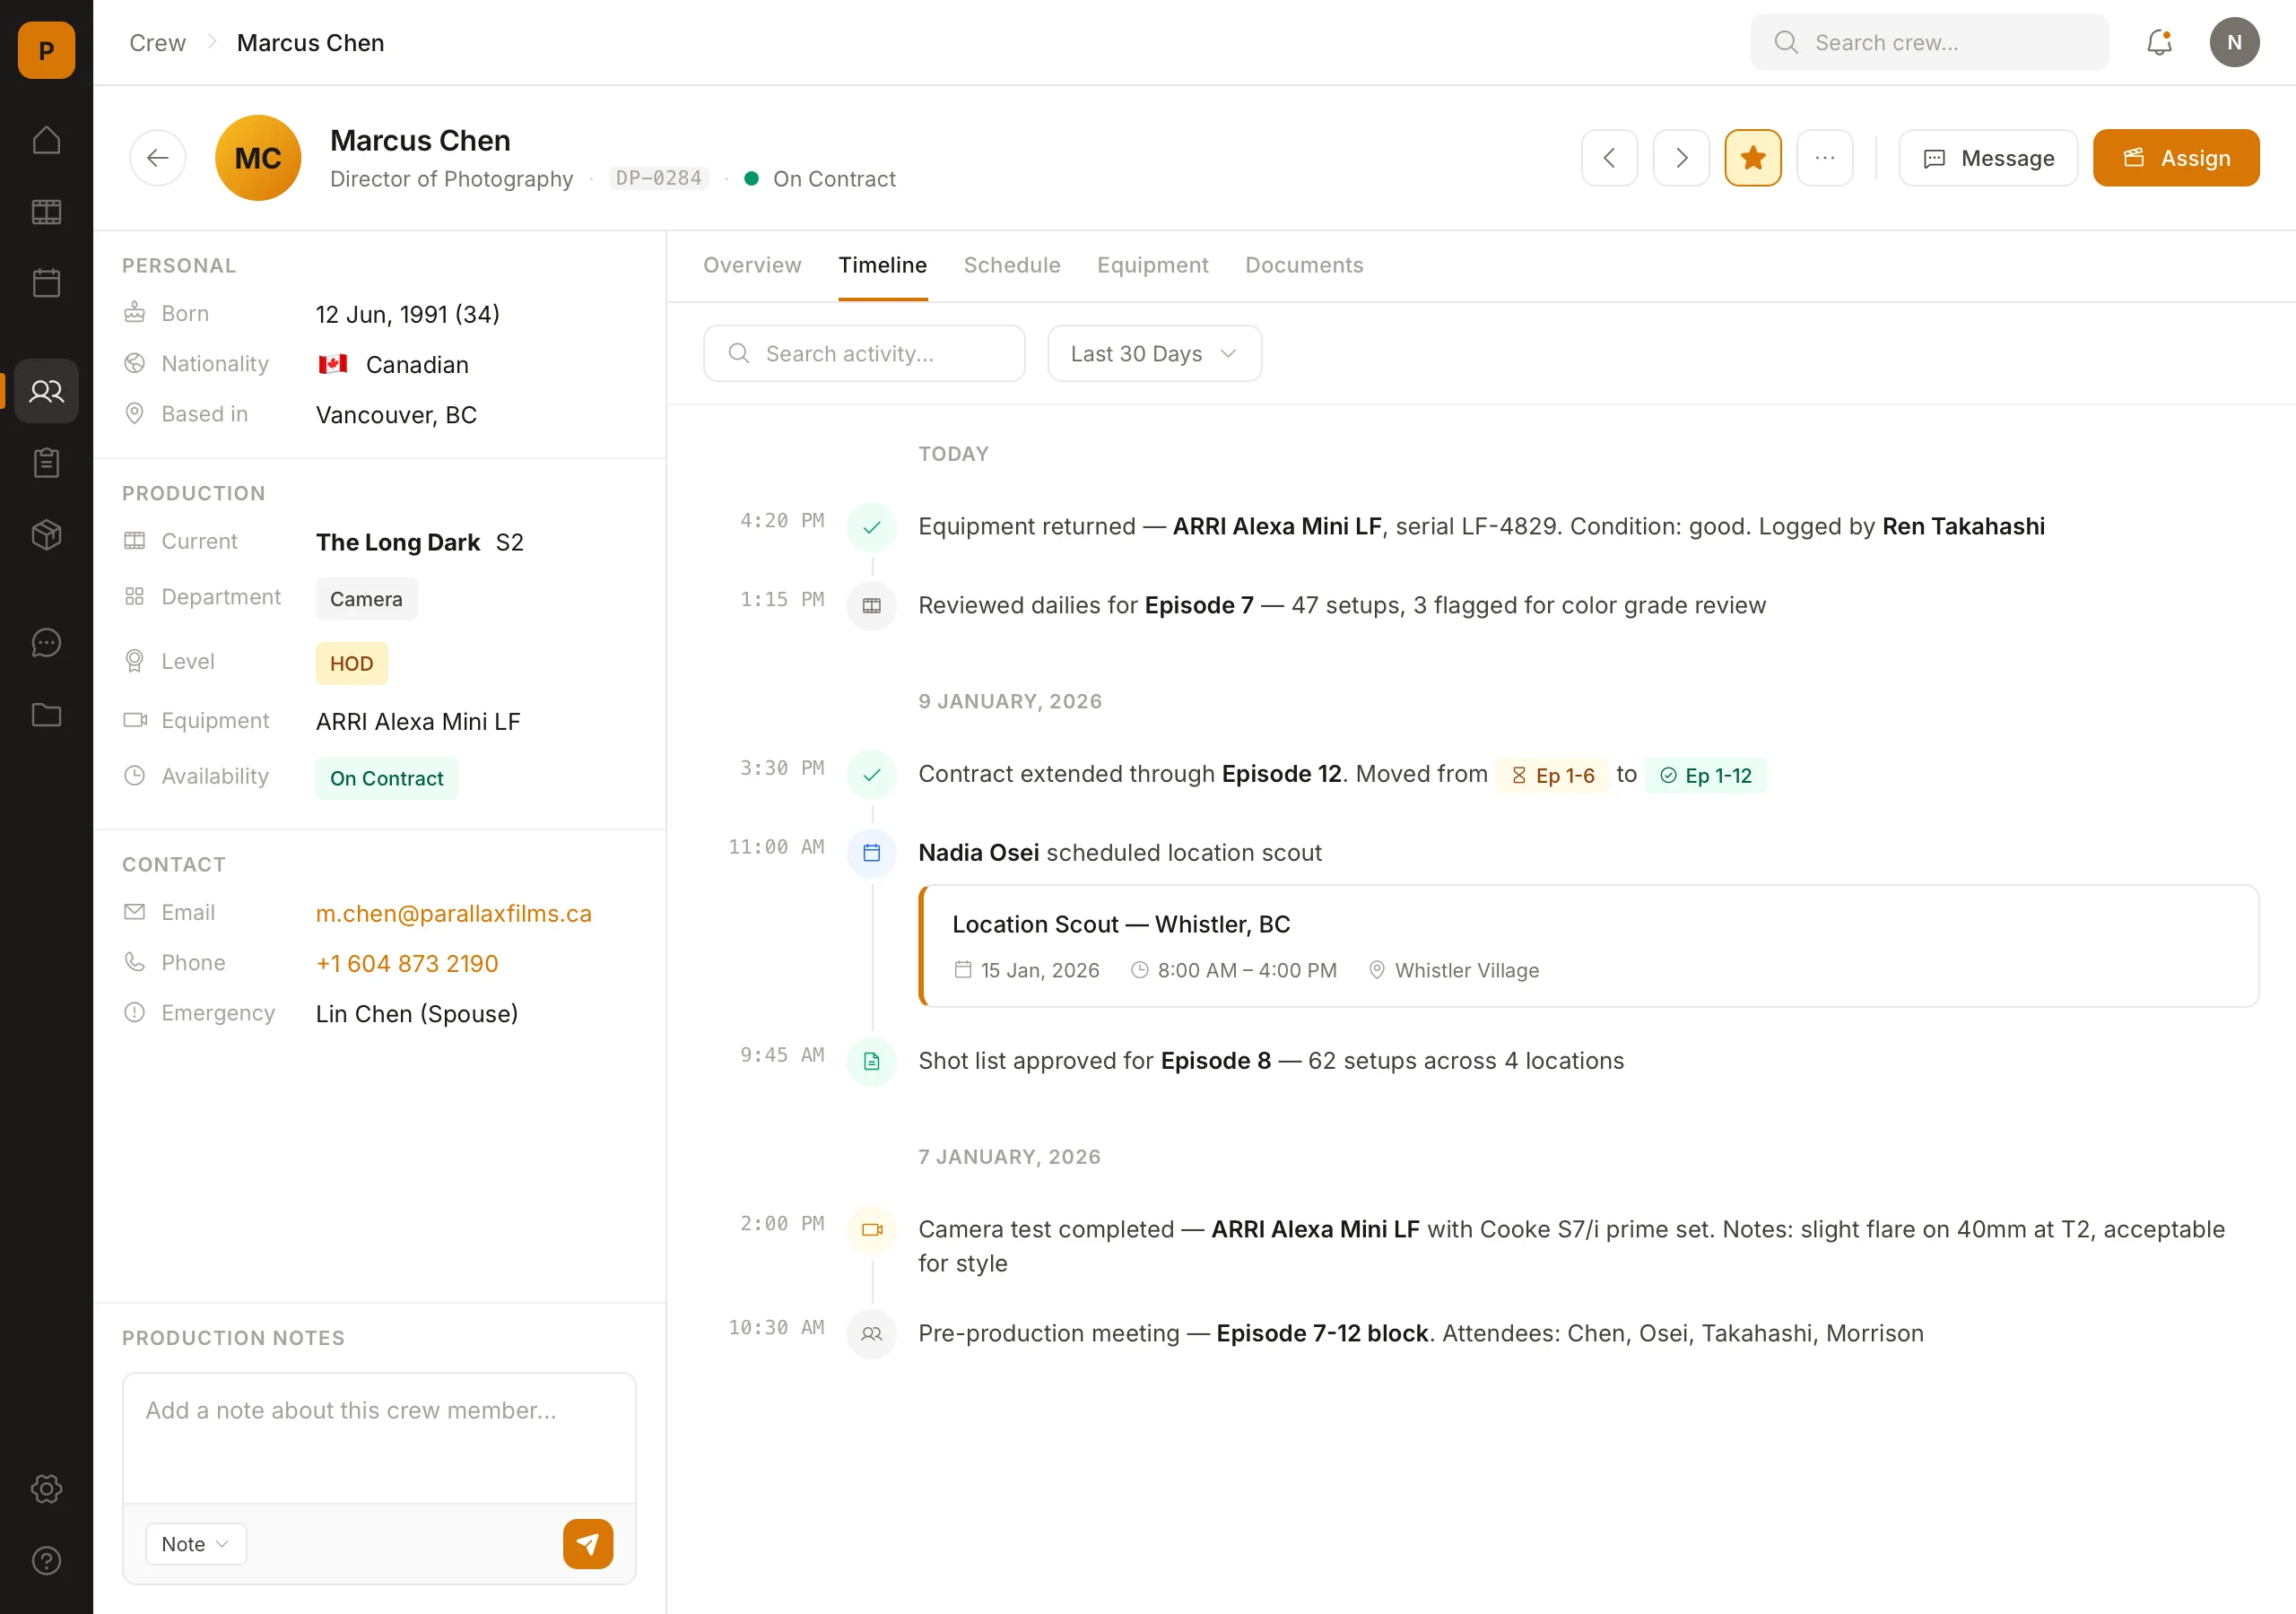Click the m.chen@parallaxfilms.ca email link

(x=453, y=913)
